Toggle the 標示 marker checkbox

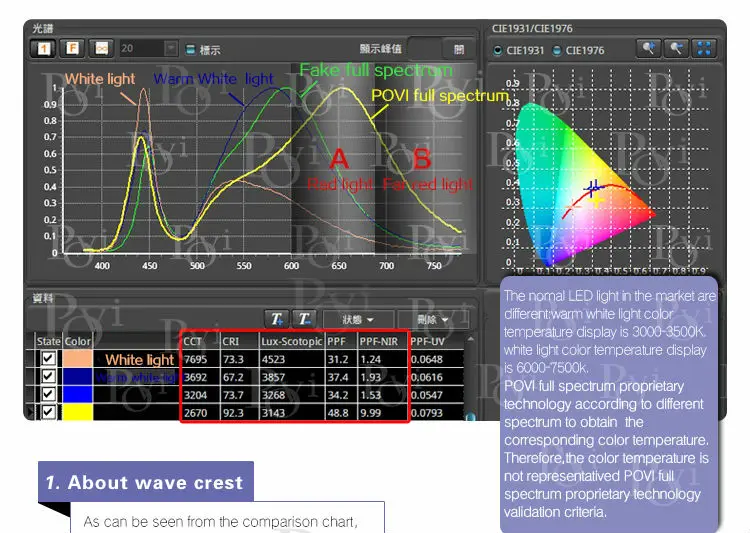click(190, 49)
